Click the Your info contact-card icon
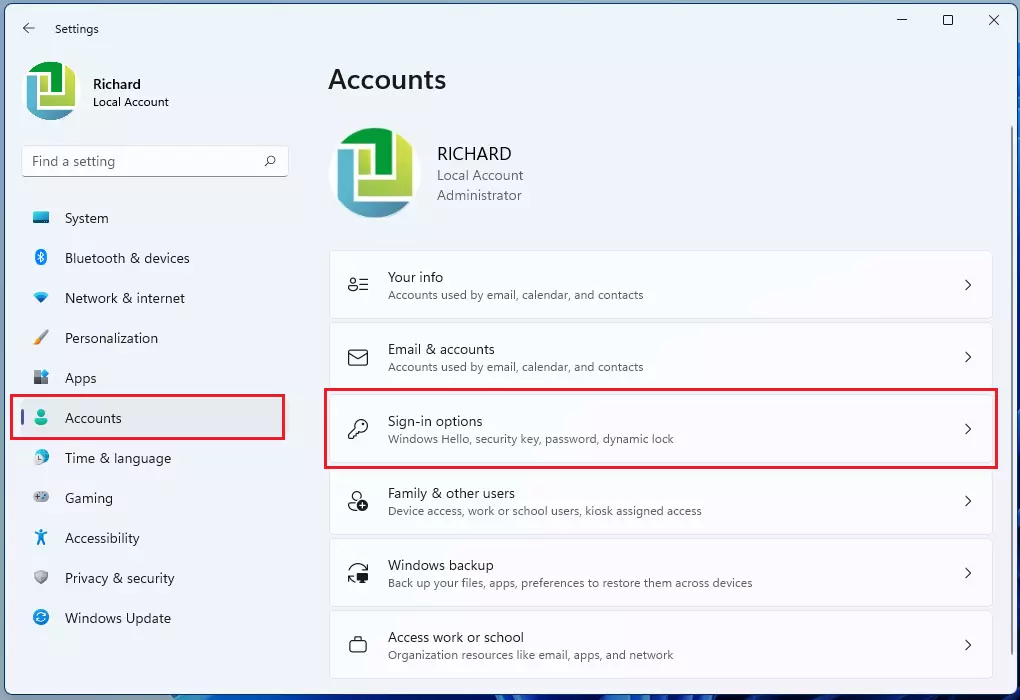The width and height of the screenshot is (1020, 700). [x=358, y=285]
